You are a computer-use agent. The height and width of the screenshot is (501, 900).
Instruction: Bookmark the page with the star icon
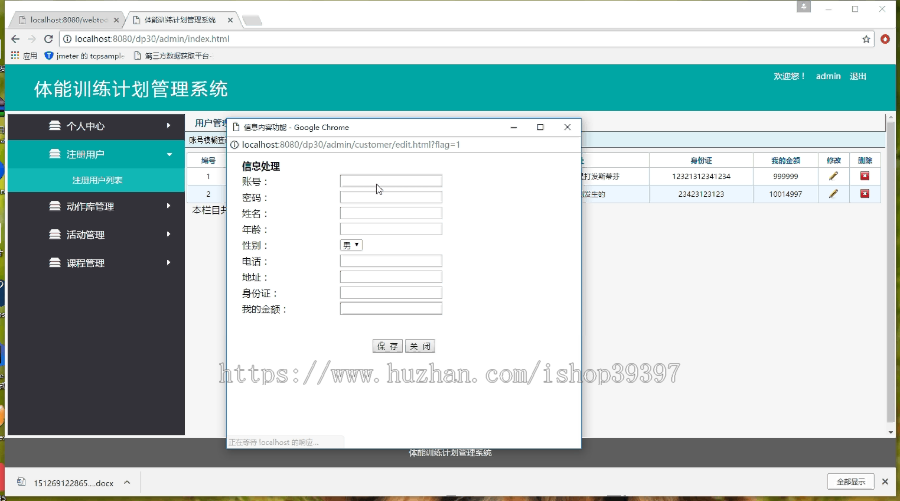[x=866, y=39]
